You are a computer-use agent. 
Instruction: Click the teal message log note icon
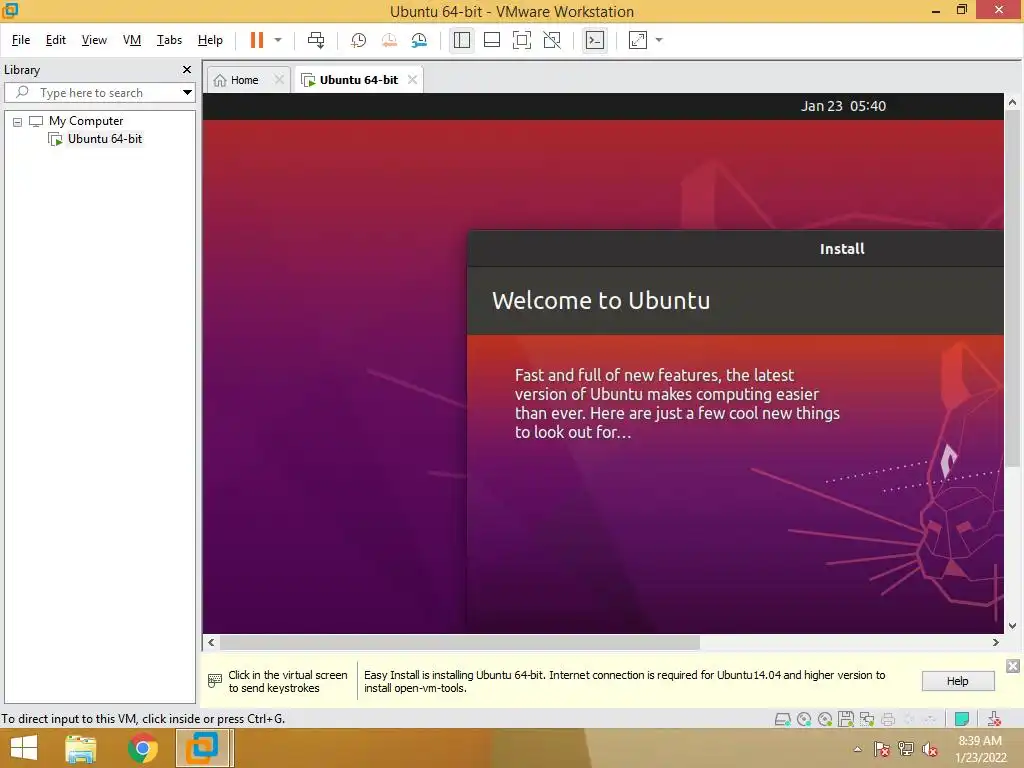tap(961, 720)
